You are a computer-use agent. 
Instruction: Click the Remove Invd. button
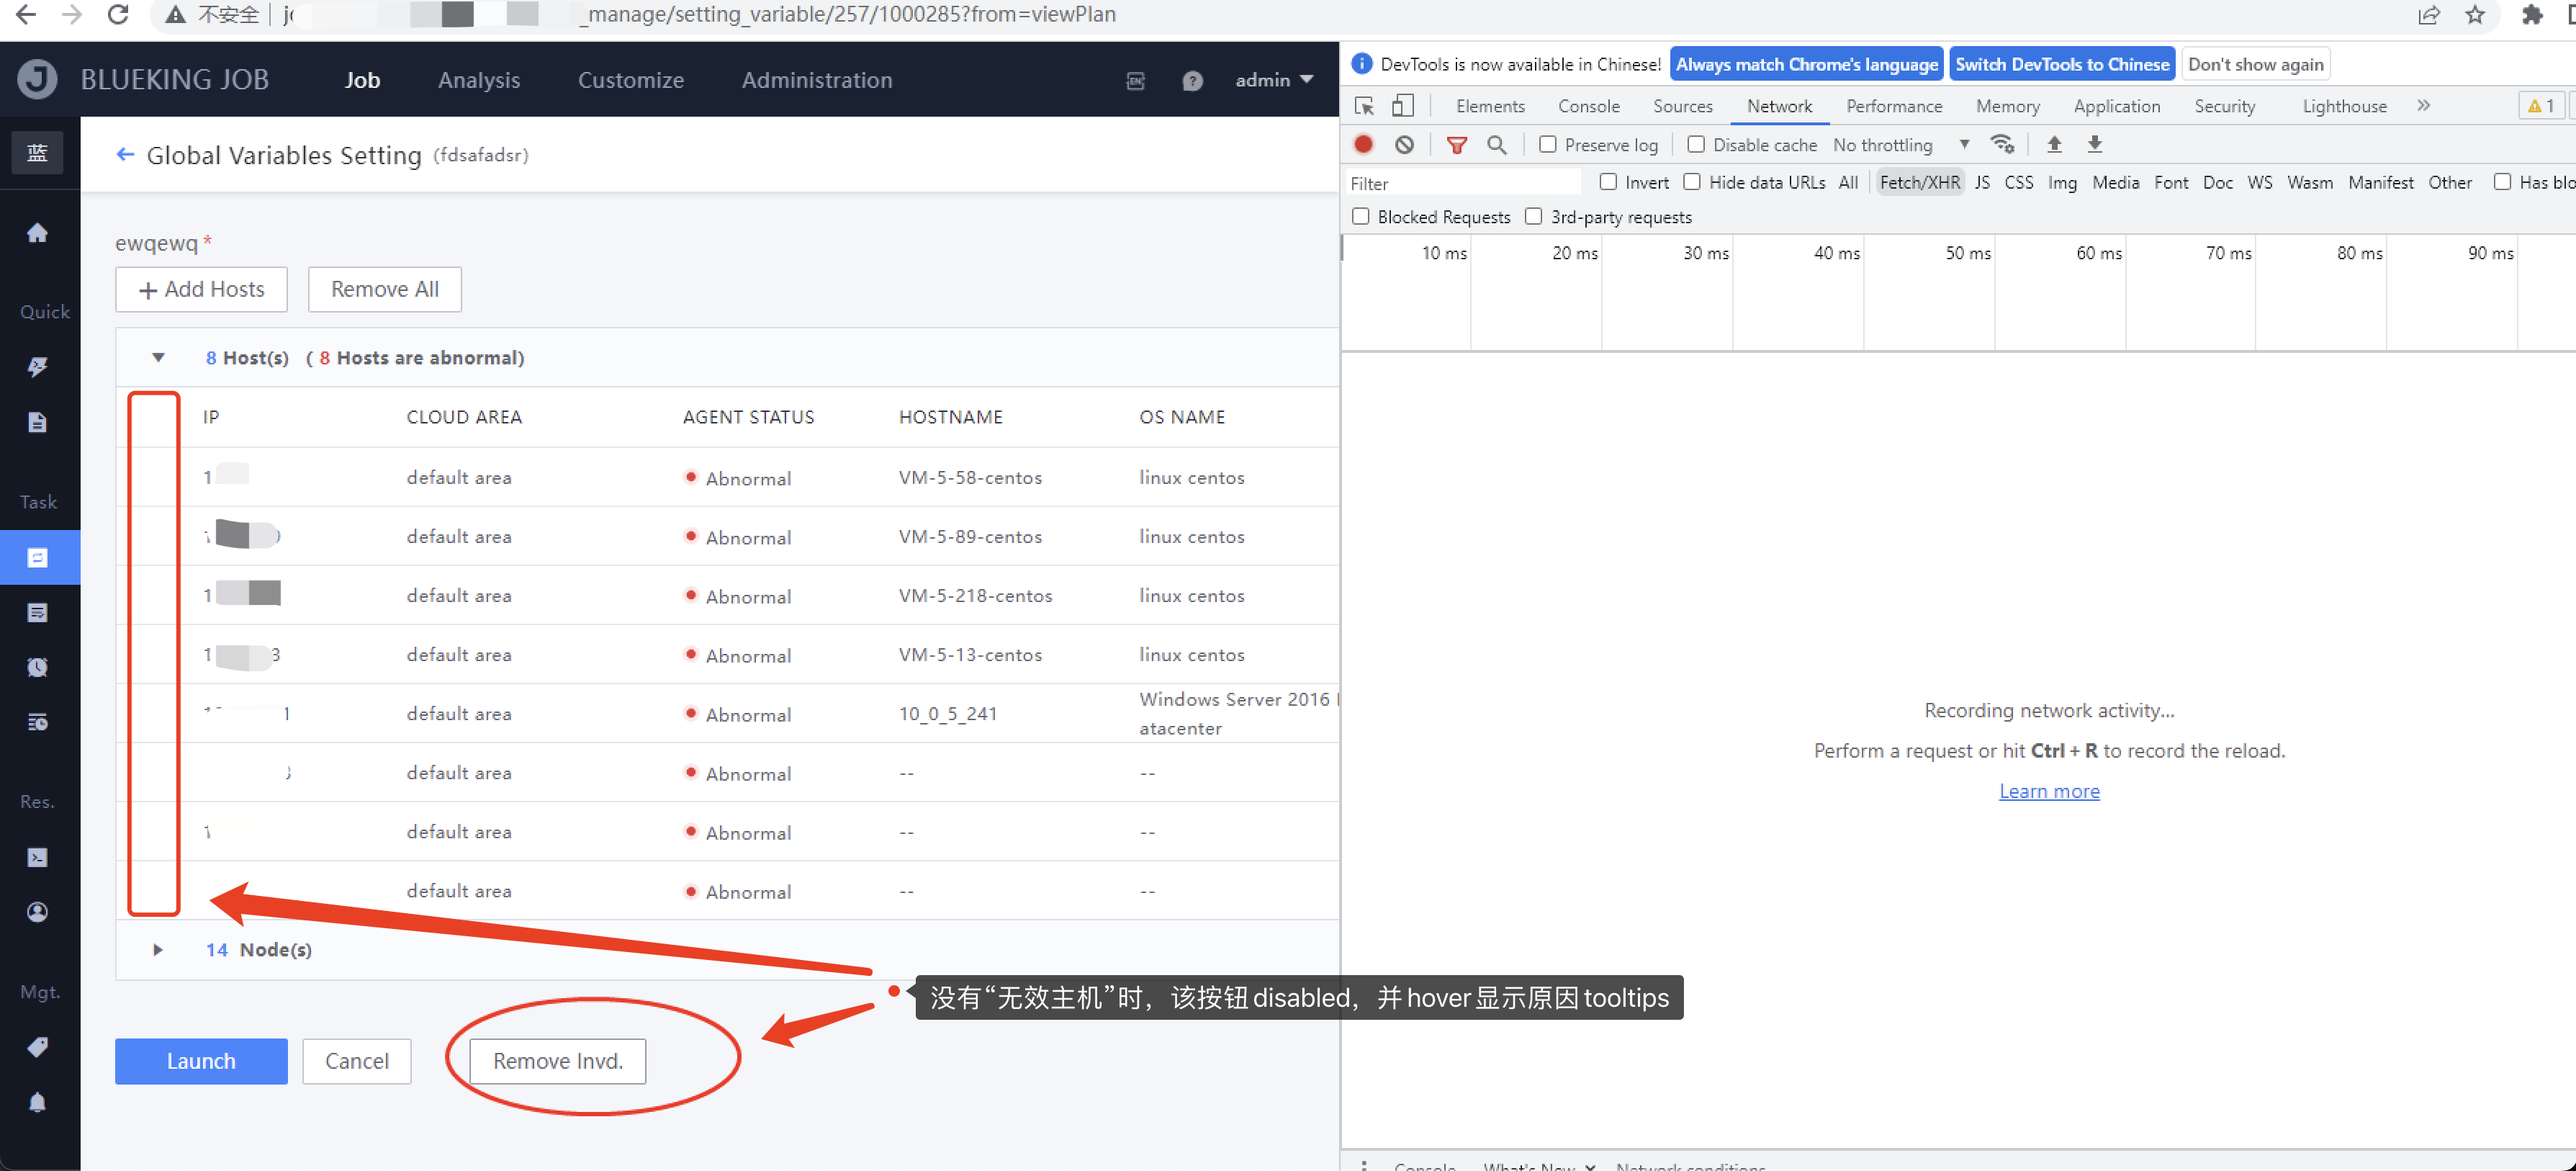[x=557, y=1060]
